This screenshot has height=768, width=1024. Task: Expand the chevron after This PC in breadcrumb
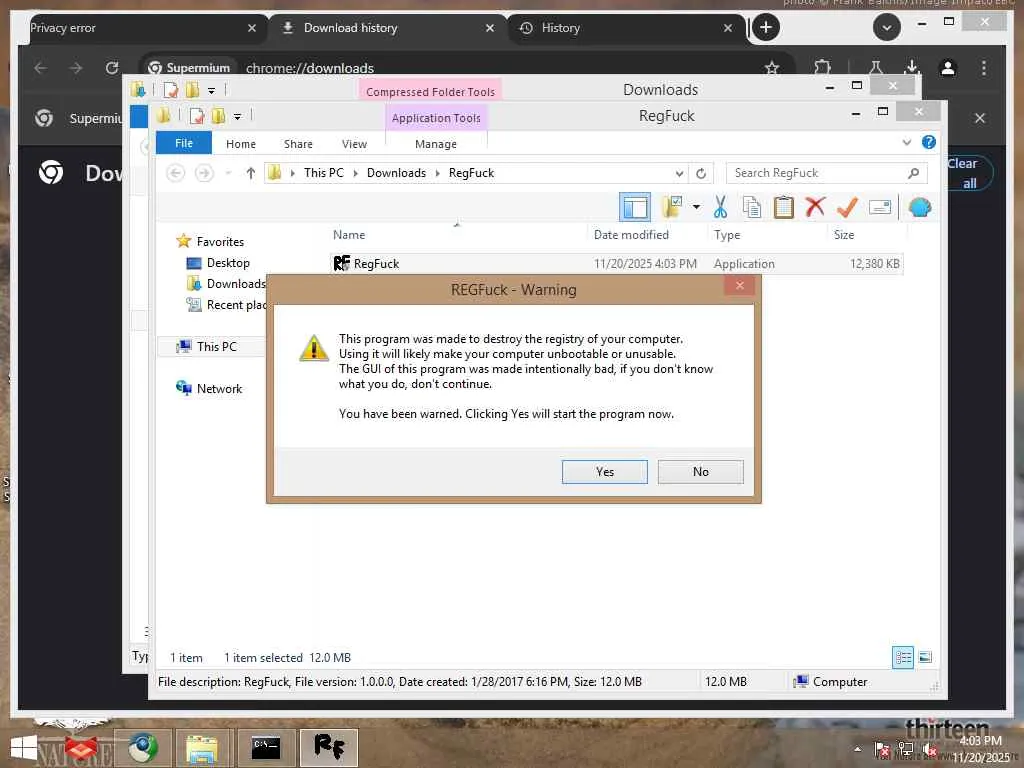[x=355, y=173]
